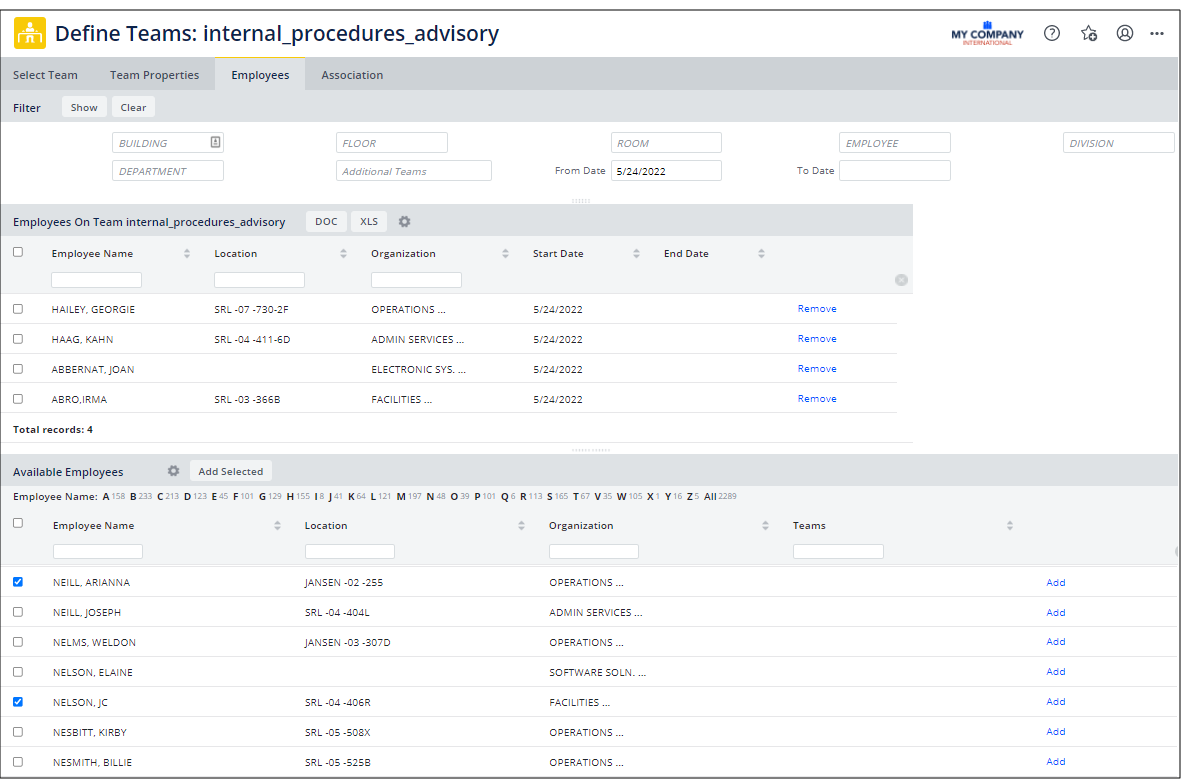Image resolution: width=1190 pixels, height=779 pixels.
Task: Check the NELSON, ELAINE checkbox
Action: point(18,672)
